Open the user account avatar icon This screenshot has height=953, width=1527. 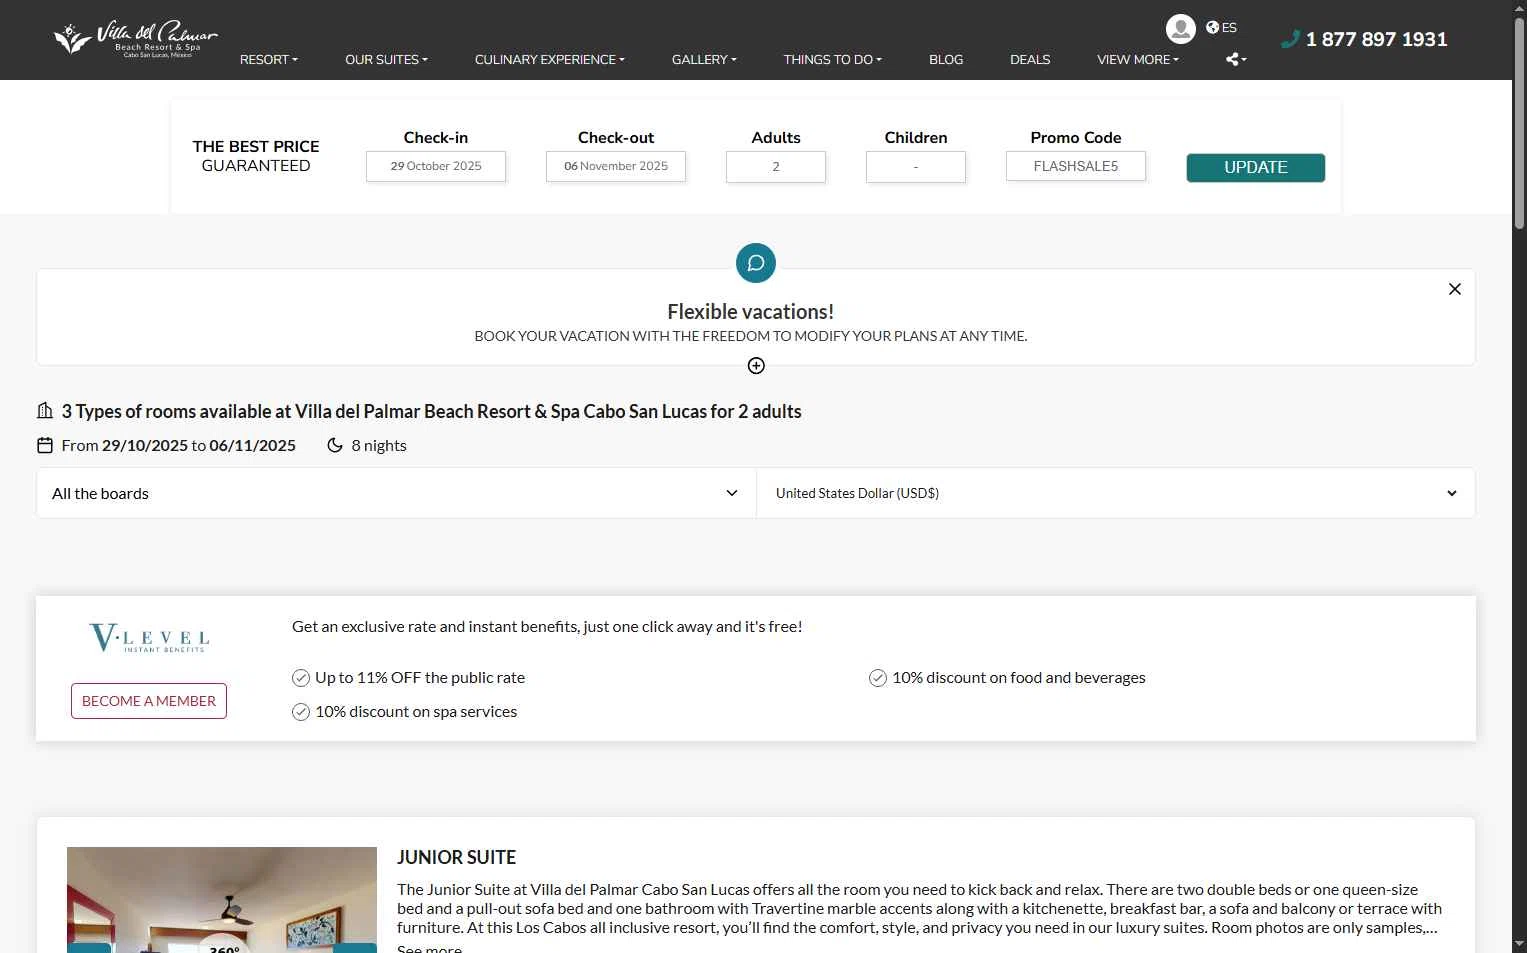pyautogui.click(x=1181, y=28)
